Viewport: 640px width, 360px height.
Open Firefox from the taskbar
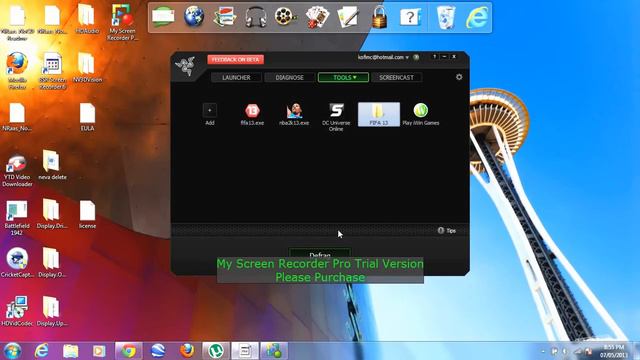click(187, 351)
